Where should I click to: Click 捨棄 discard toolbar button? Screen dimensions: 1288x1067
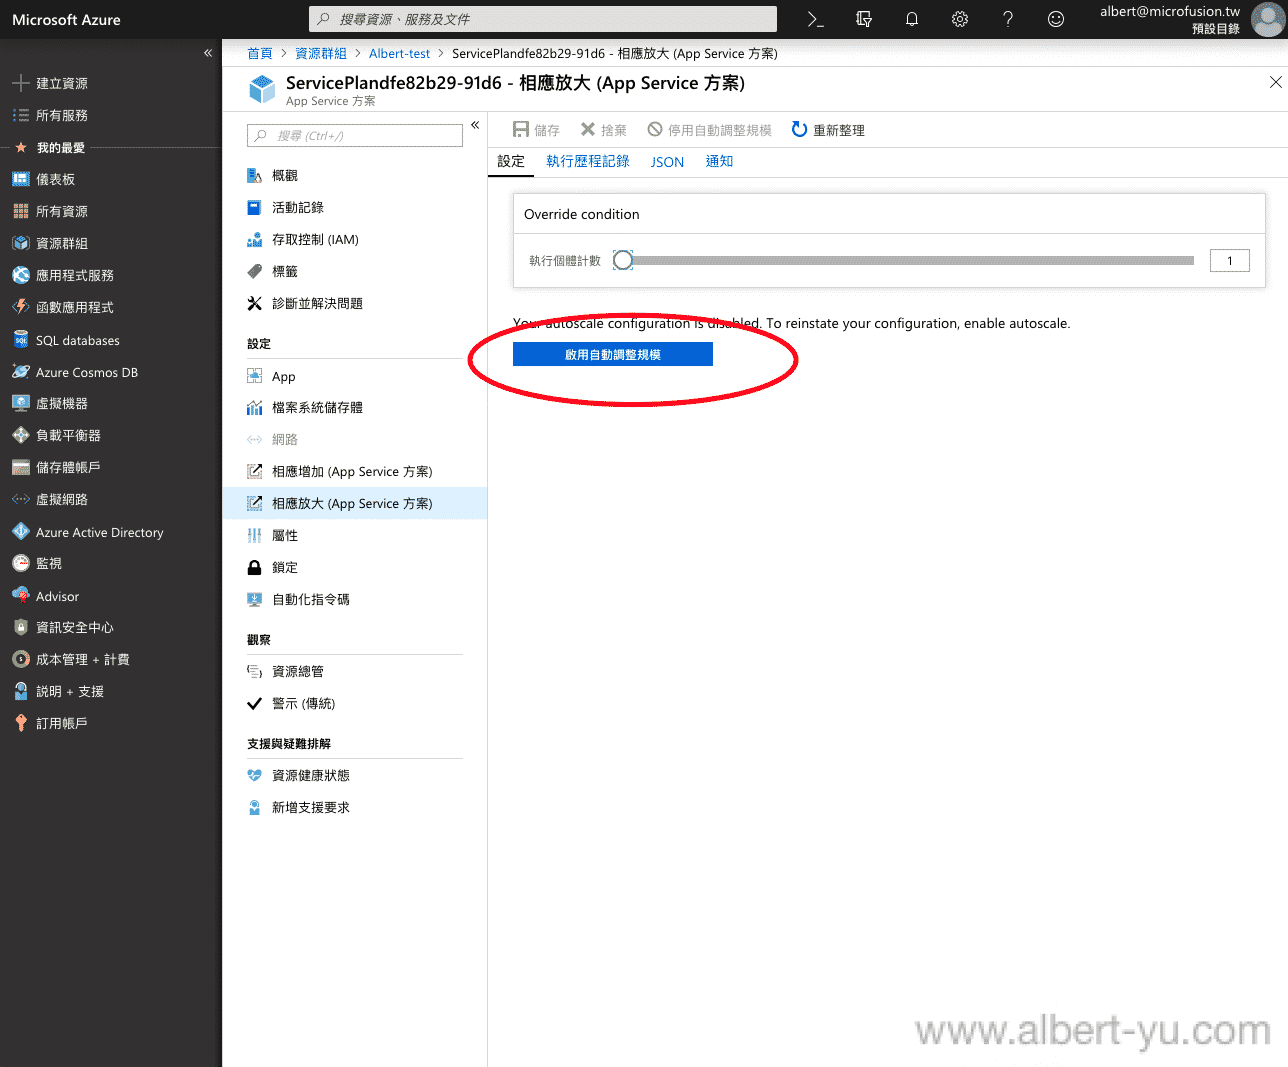click(x=603, y=130)
